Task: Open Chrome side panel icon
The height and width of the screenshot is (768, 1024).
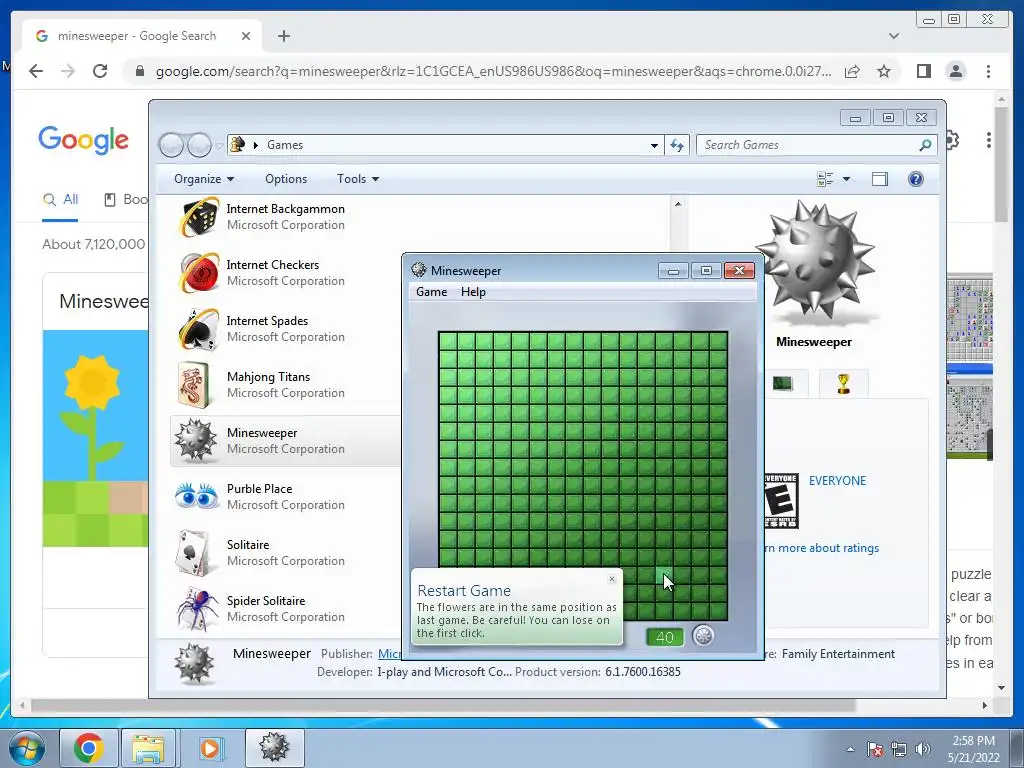Action: pyautogui.click(x=923, y=71)
